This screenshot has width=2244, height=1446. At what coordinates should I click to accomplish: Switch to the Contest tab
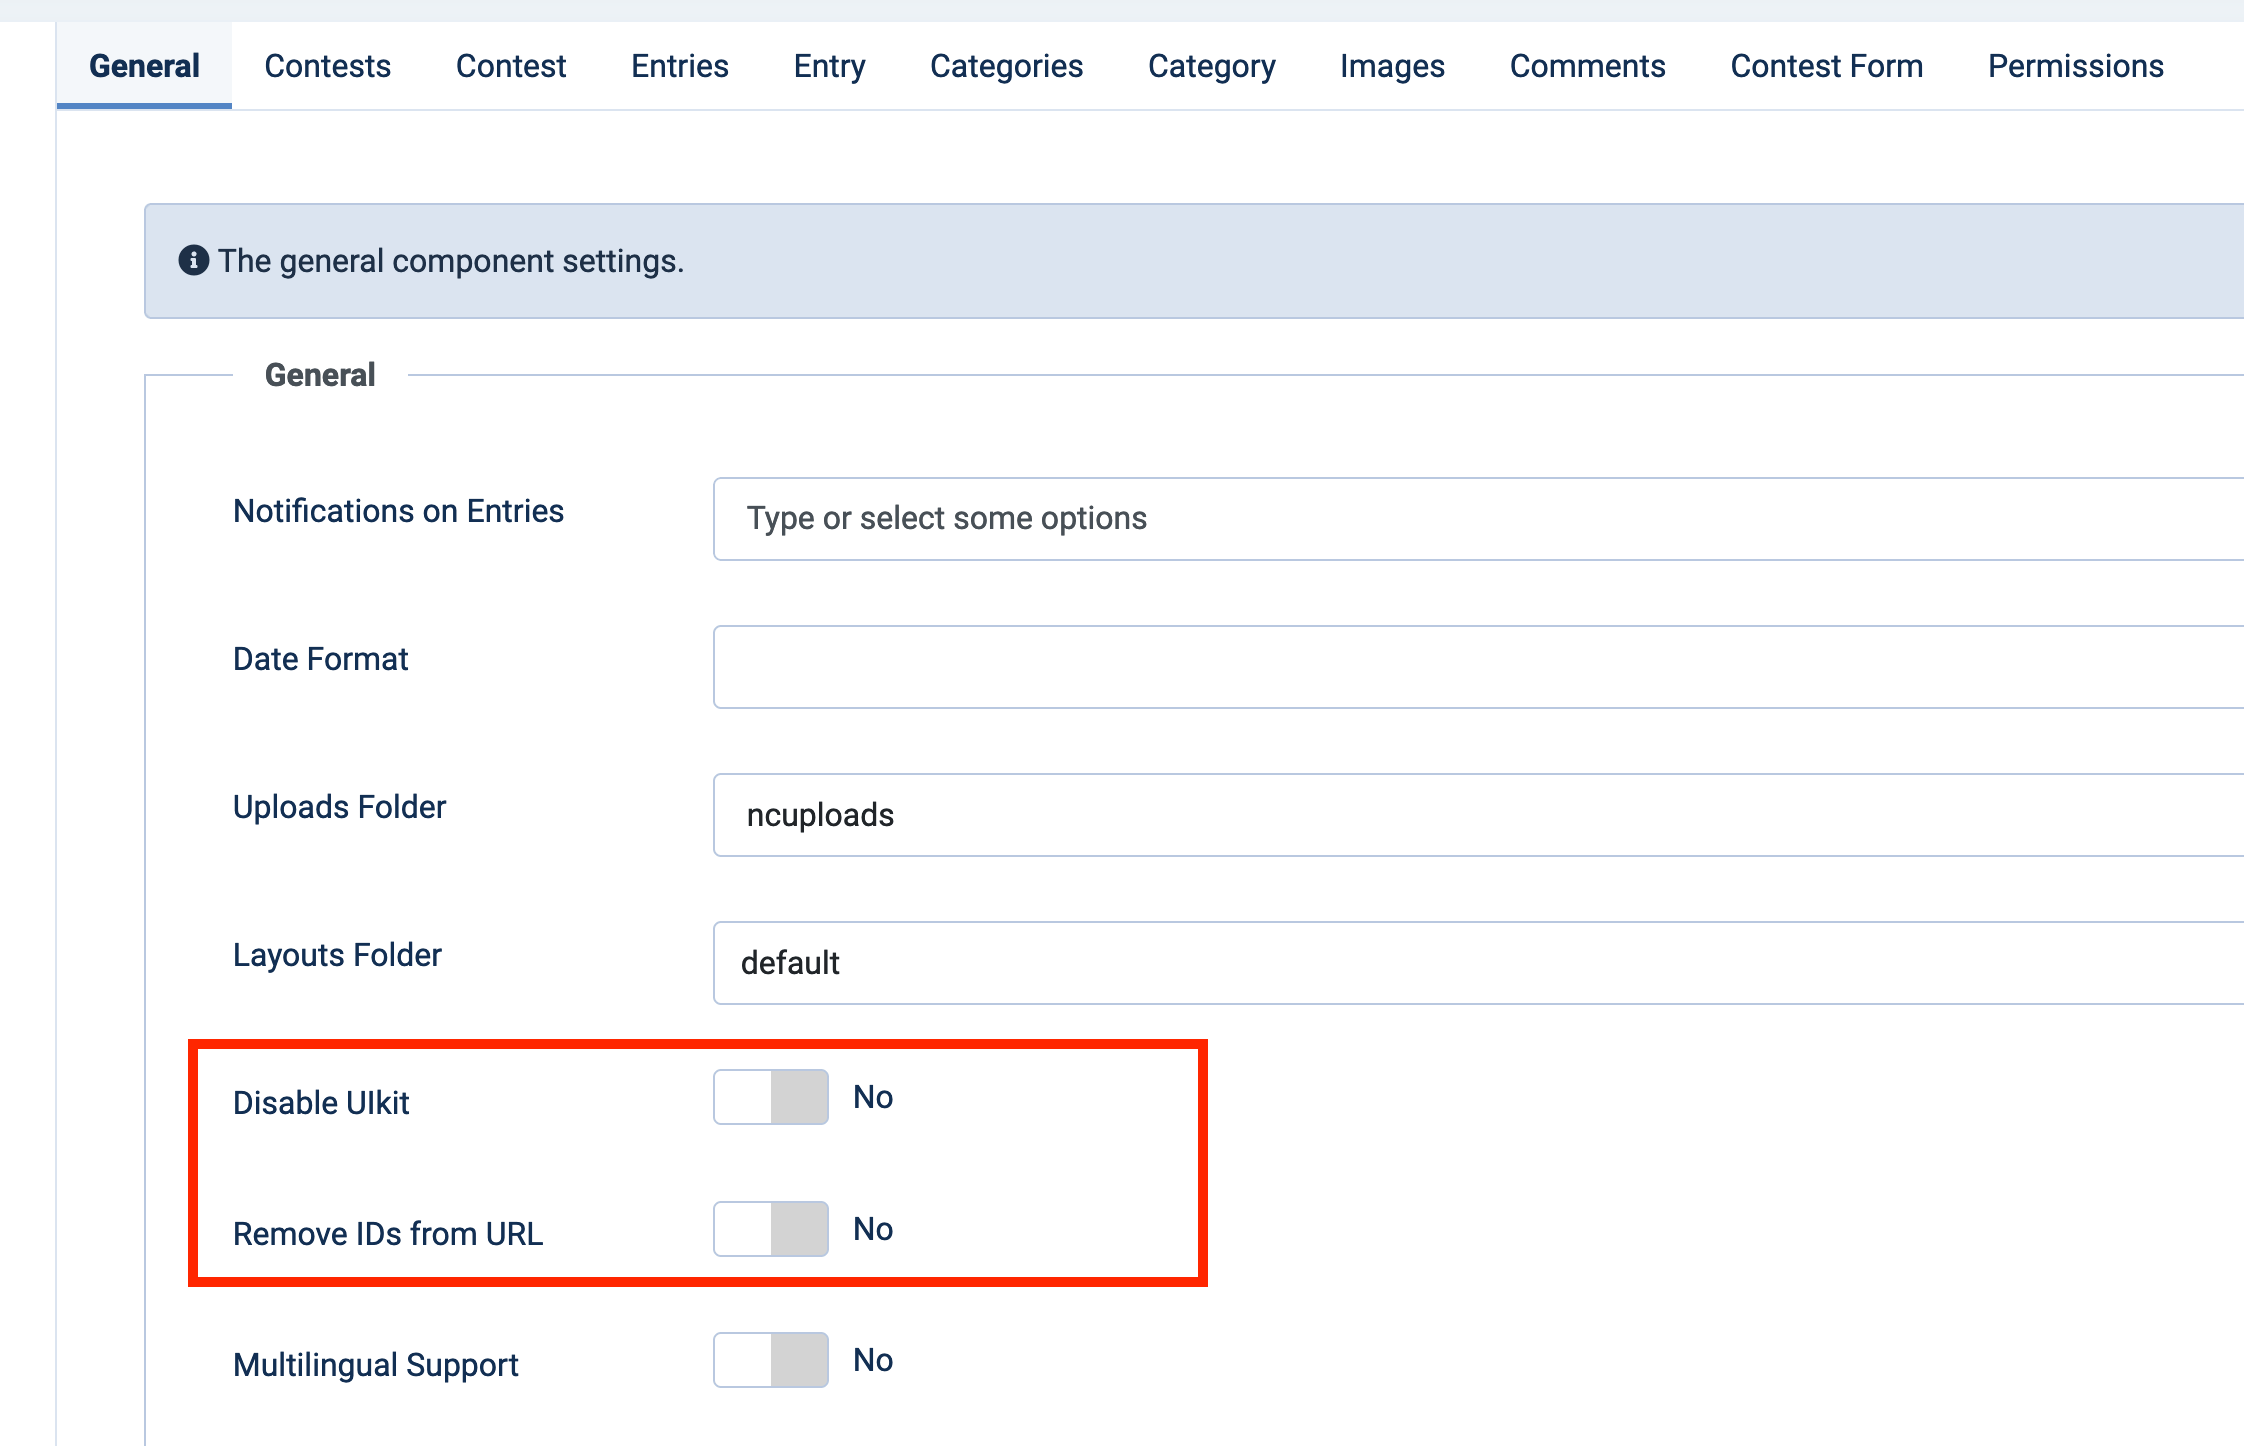tap(510, 64)
